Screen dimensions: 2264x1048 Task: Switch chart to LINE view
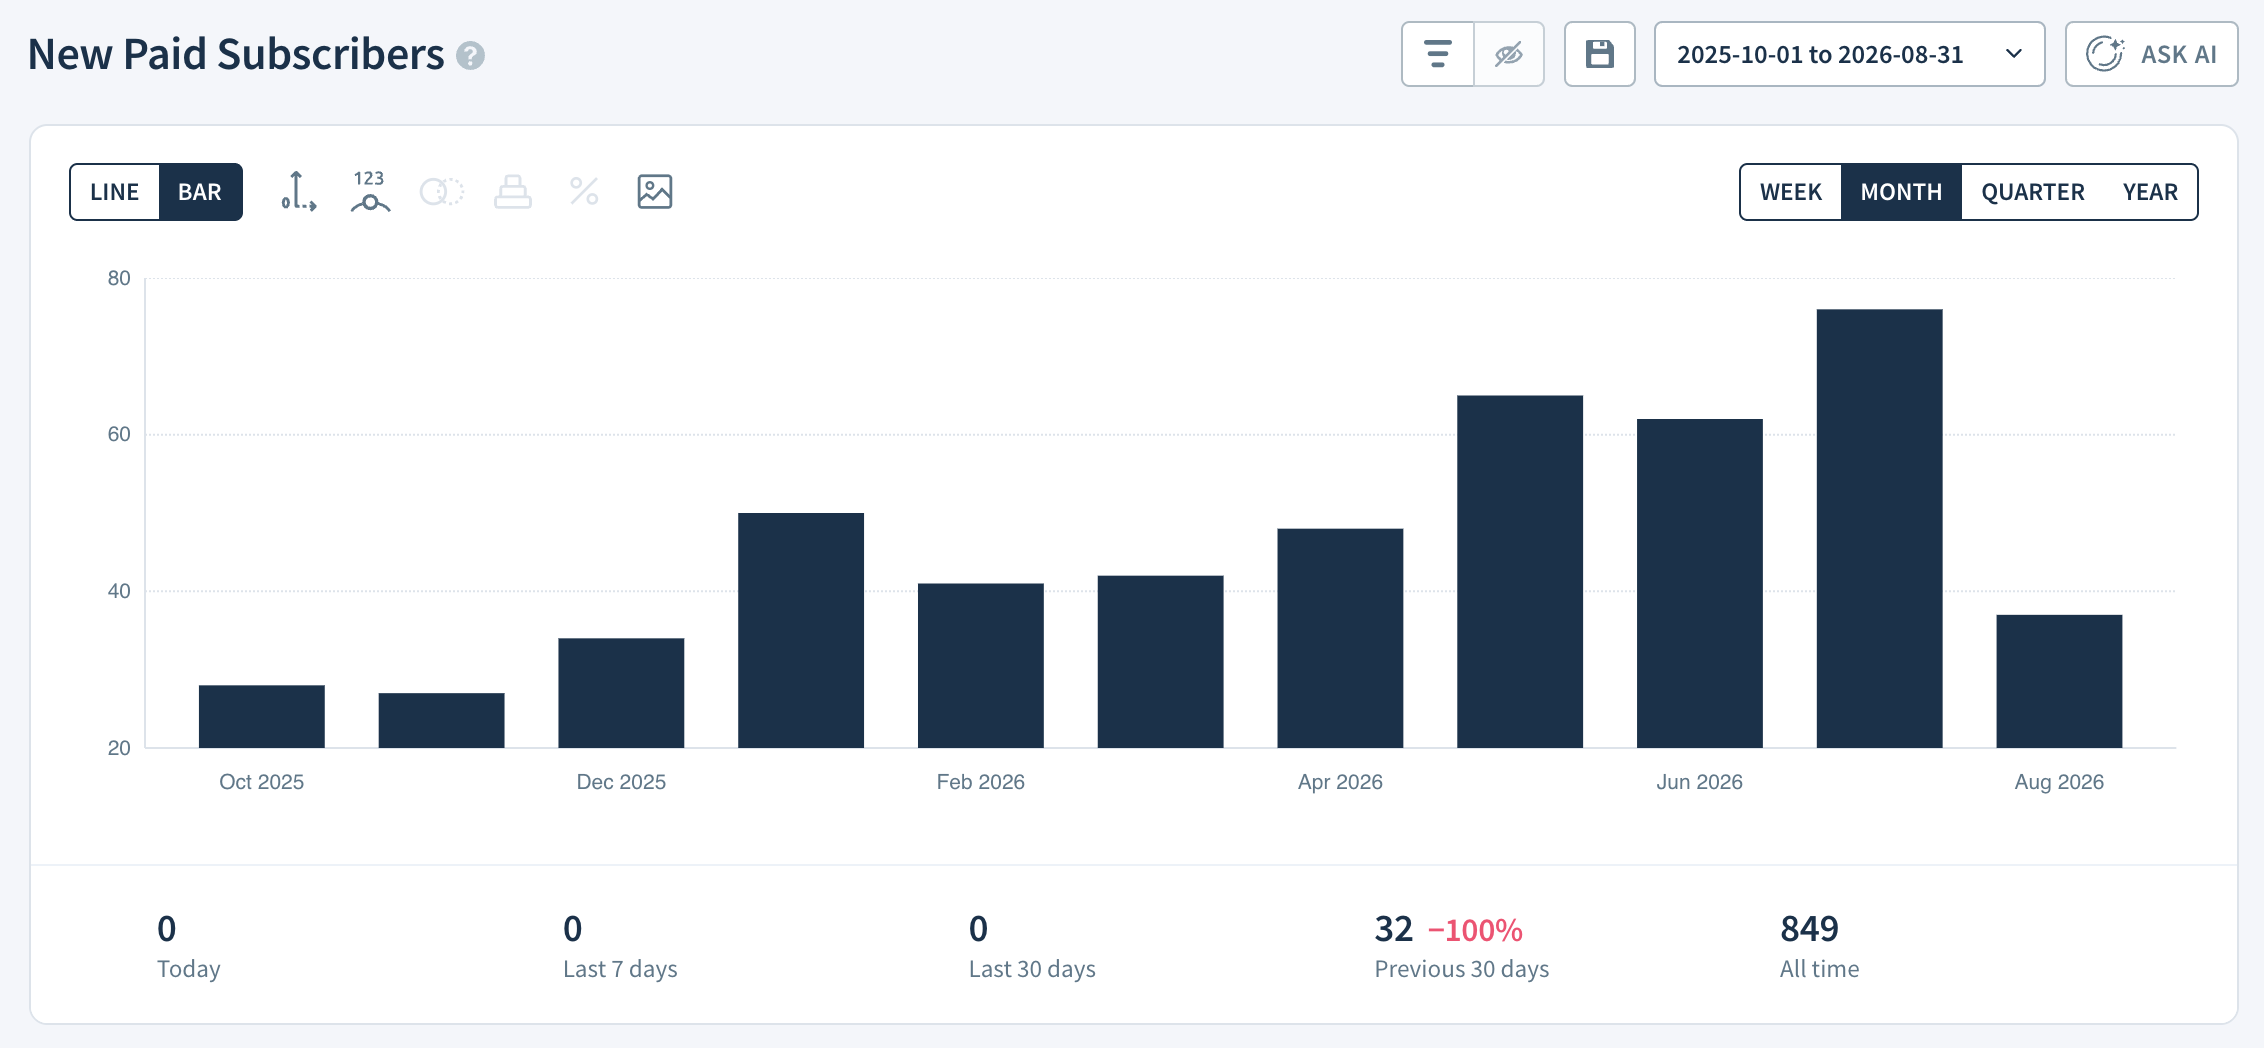tap(115, 192)
